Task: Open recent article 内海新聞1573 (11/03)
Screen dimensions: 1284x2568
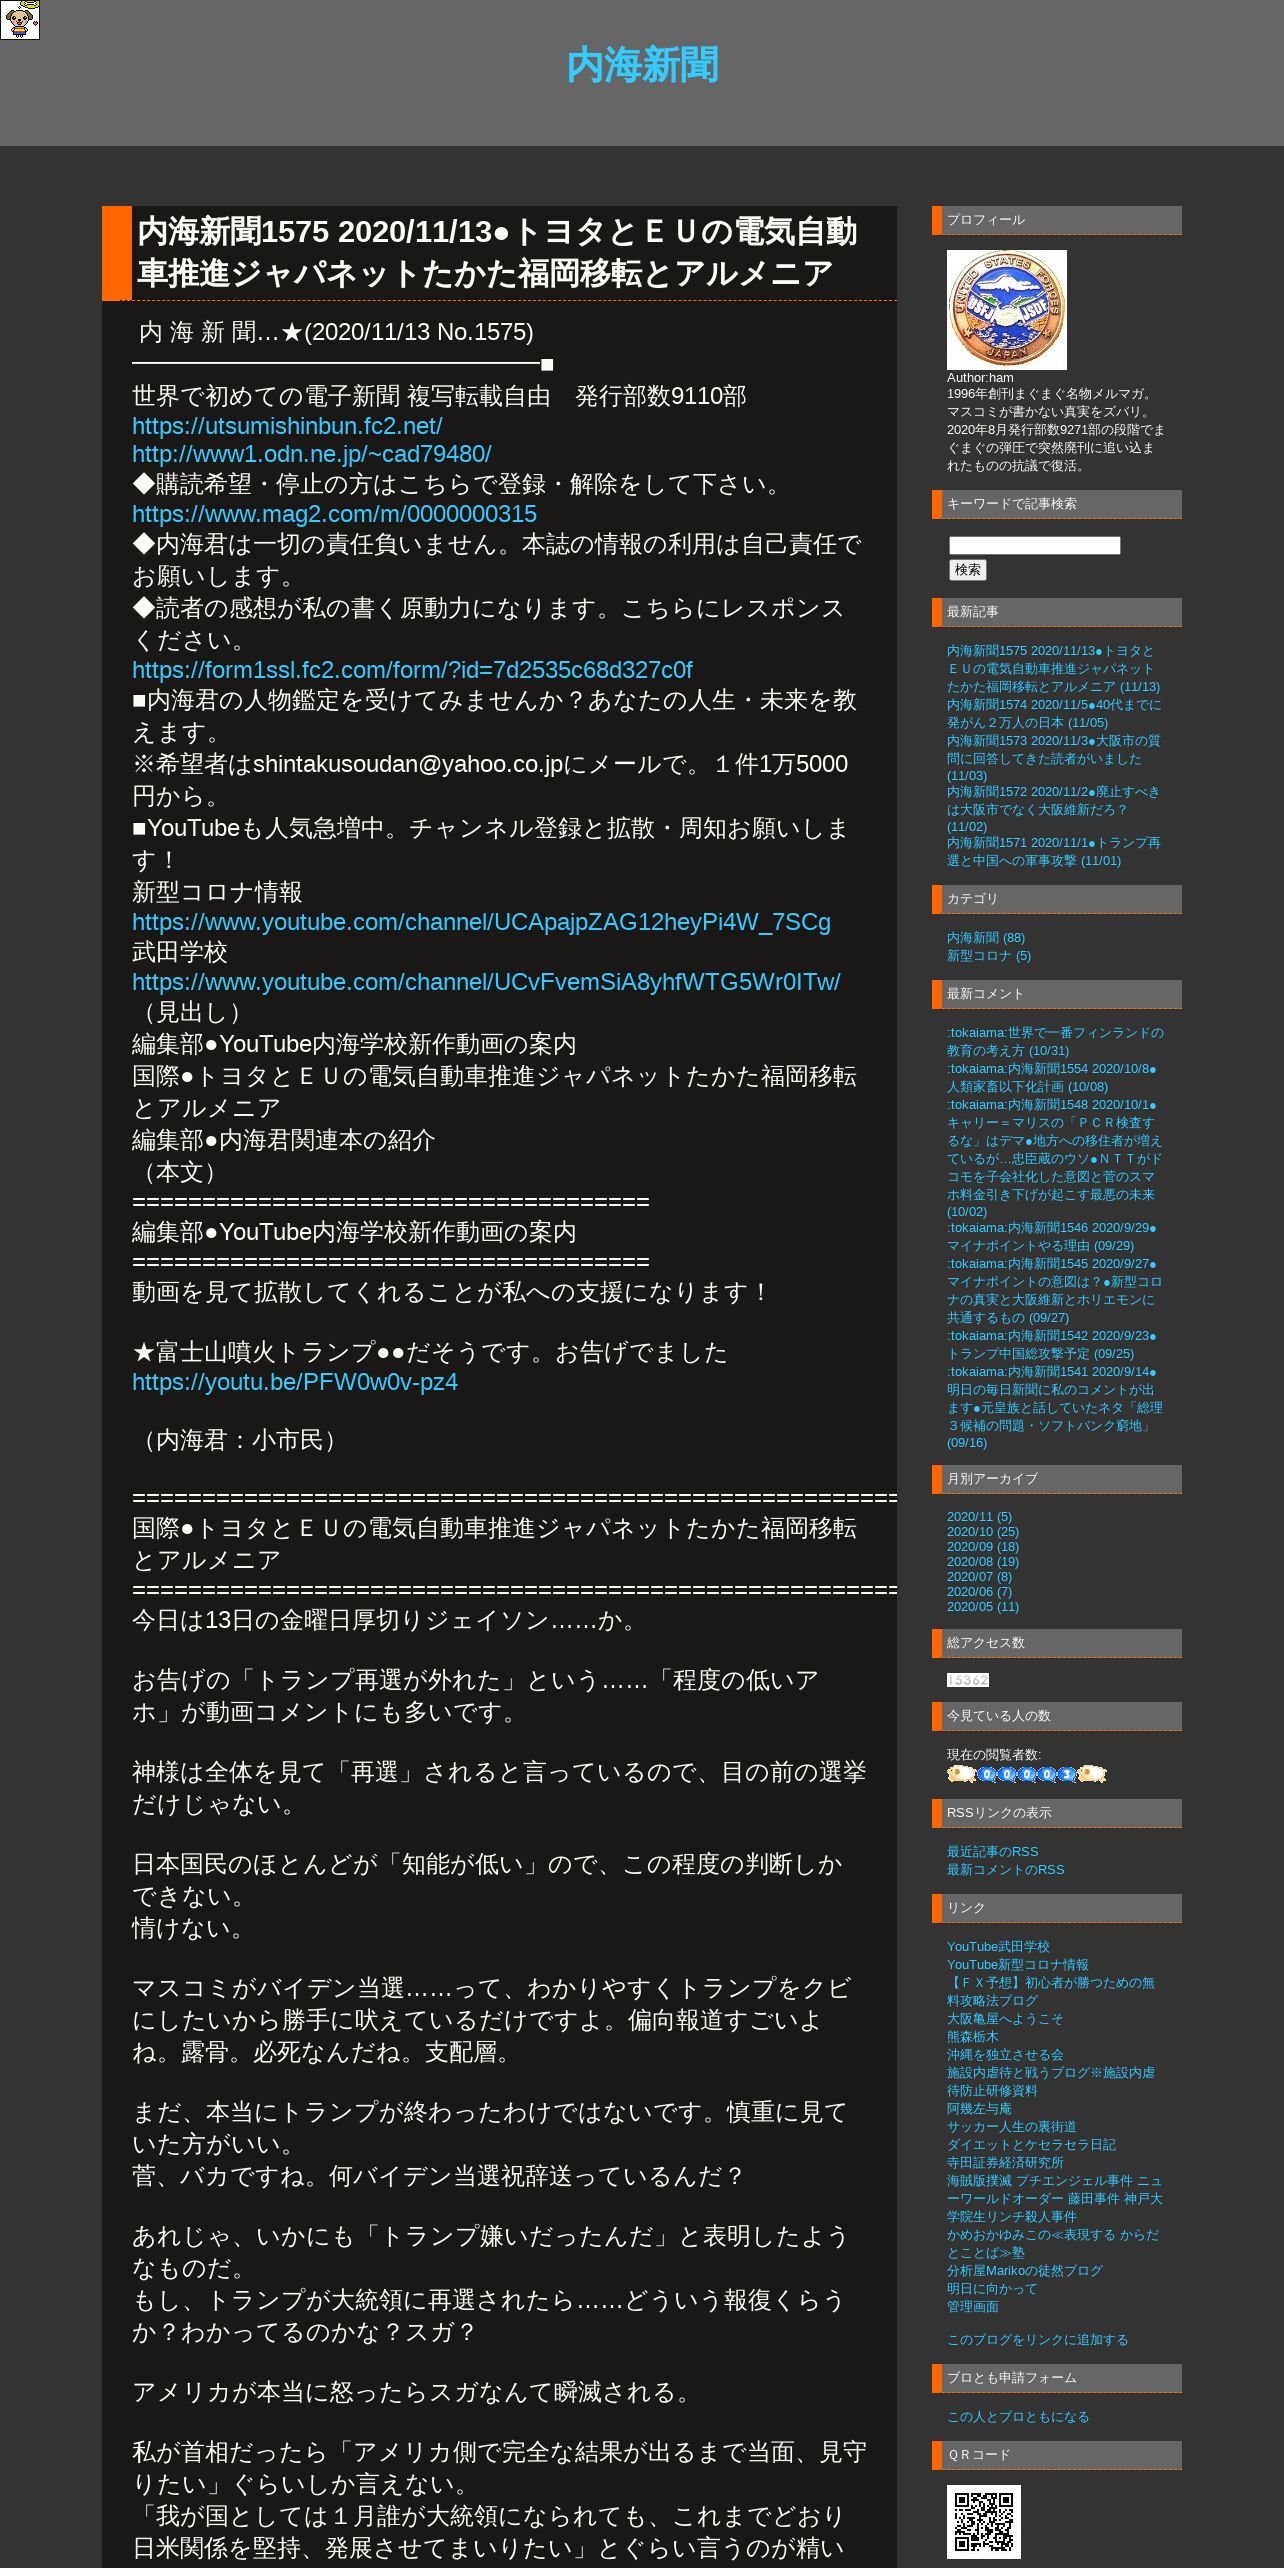Action: [x=1053, y=758]
